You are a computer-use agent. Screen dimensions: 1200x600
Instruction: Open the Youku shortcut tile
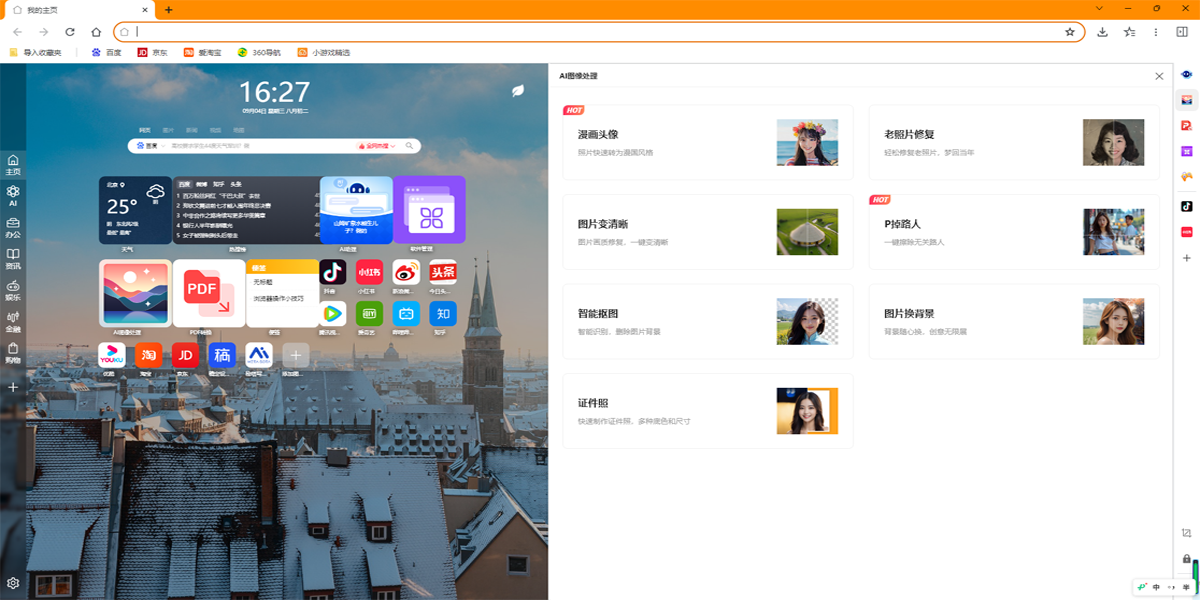point(112,355)
